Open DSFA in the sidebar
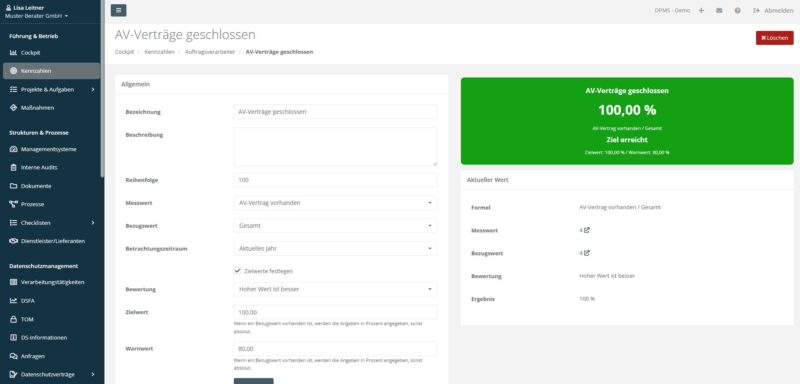The image size is (800, 384). click(51, 301)
